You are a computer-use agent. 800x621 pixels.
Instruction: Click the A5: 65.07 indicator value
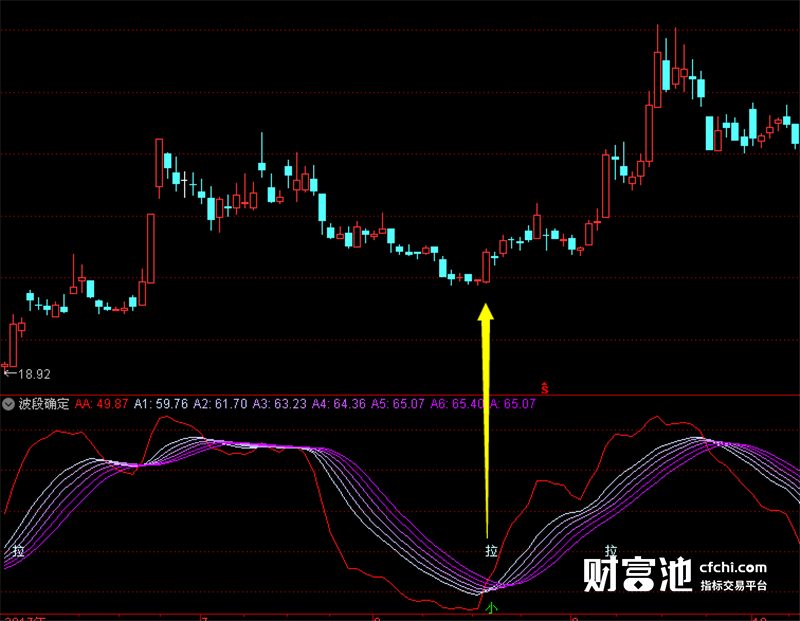coord(397,404)
